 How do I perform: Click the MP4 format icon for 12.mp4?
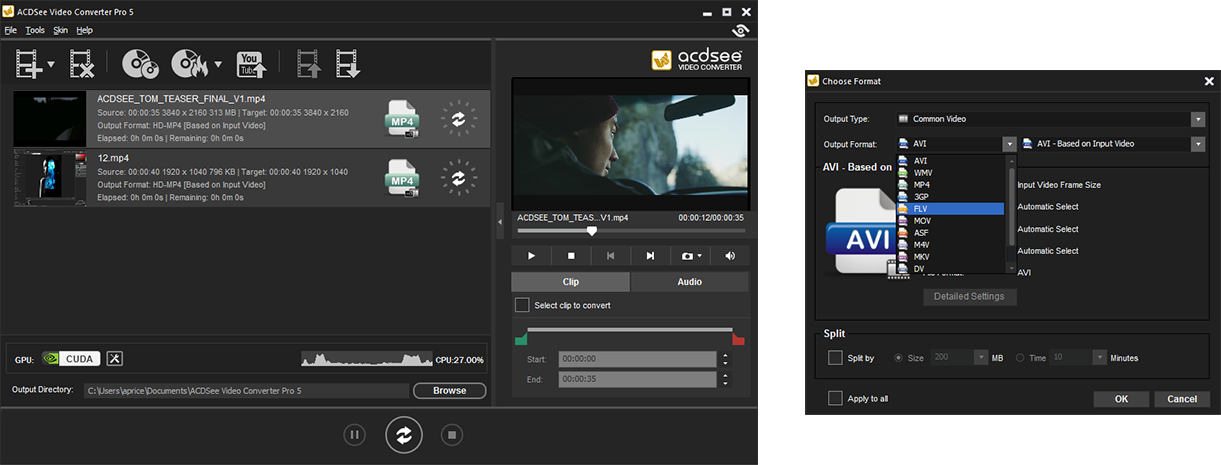click(x=402, y=179)
